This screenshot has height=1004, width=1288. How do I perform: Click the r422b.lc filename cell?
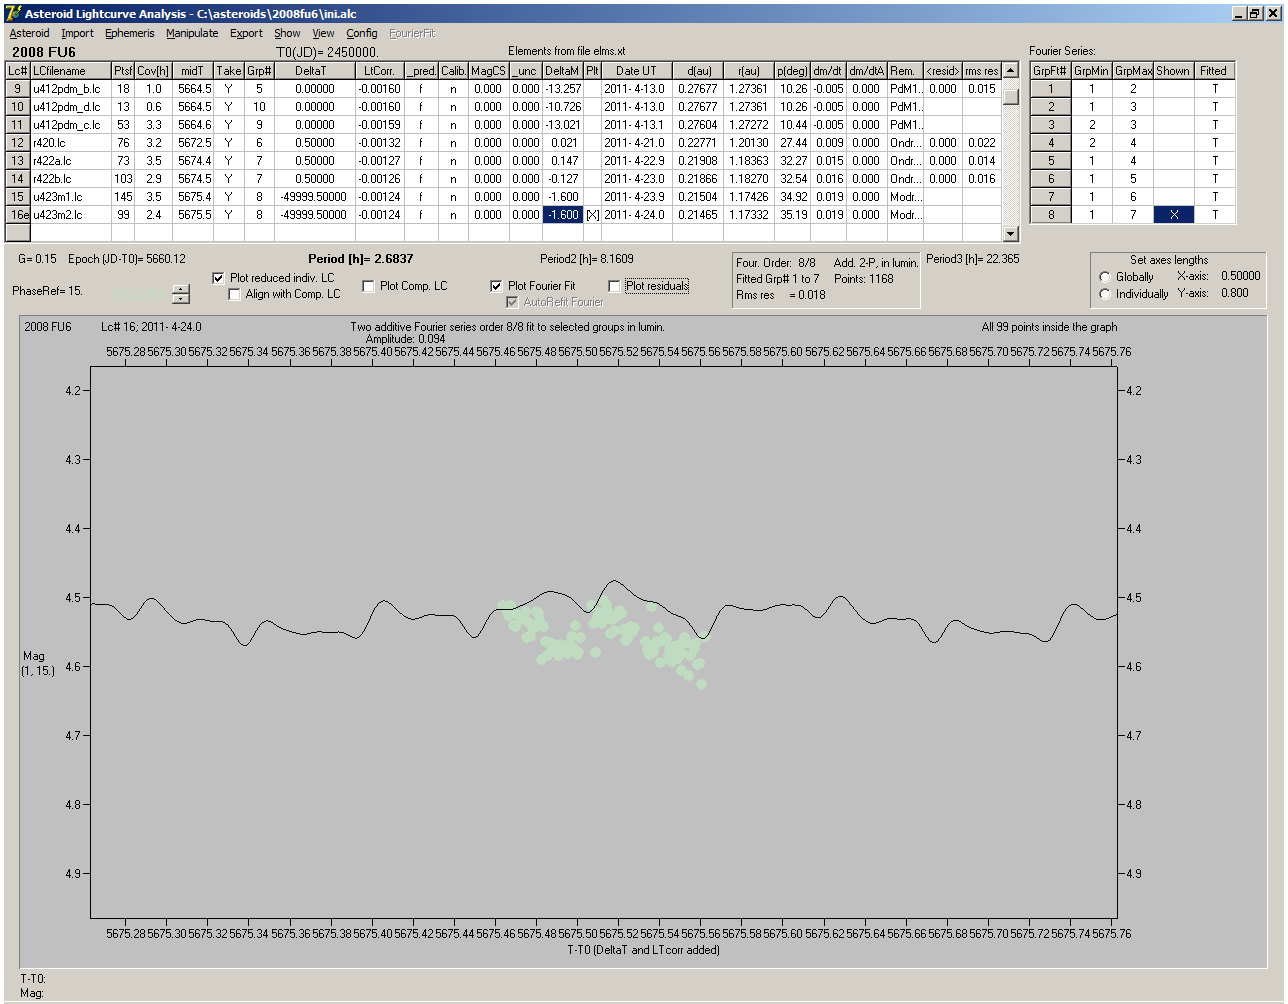tap(70, 179)
